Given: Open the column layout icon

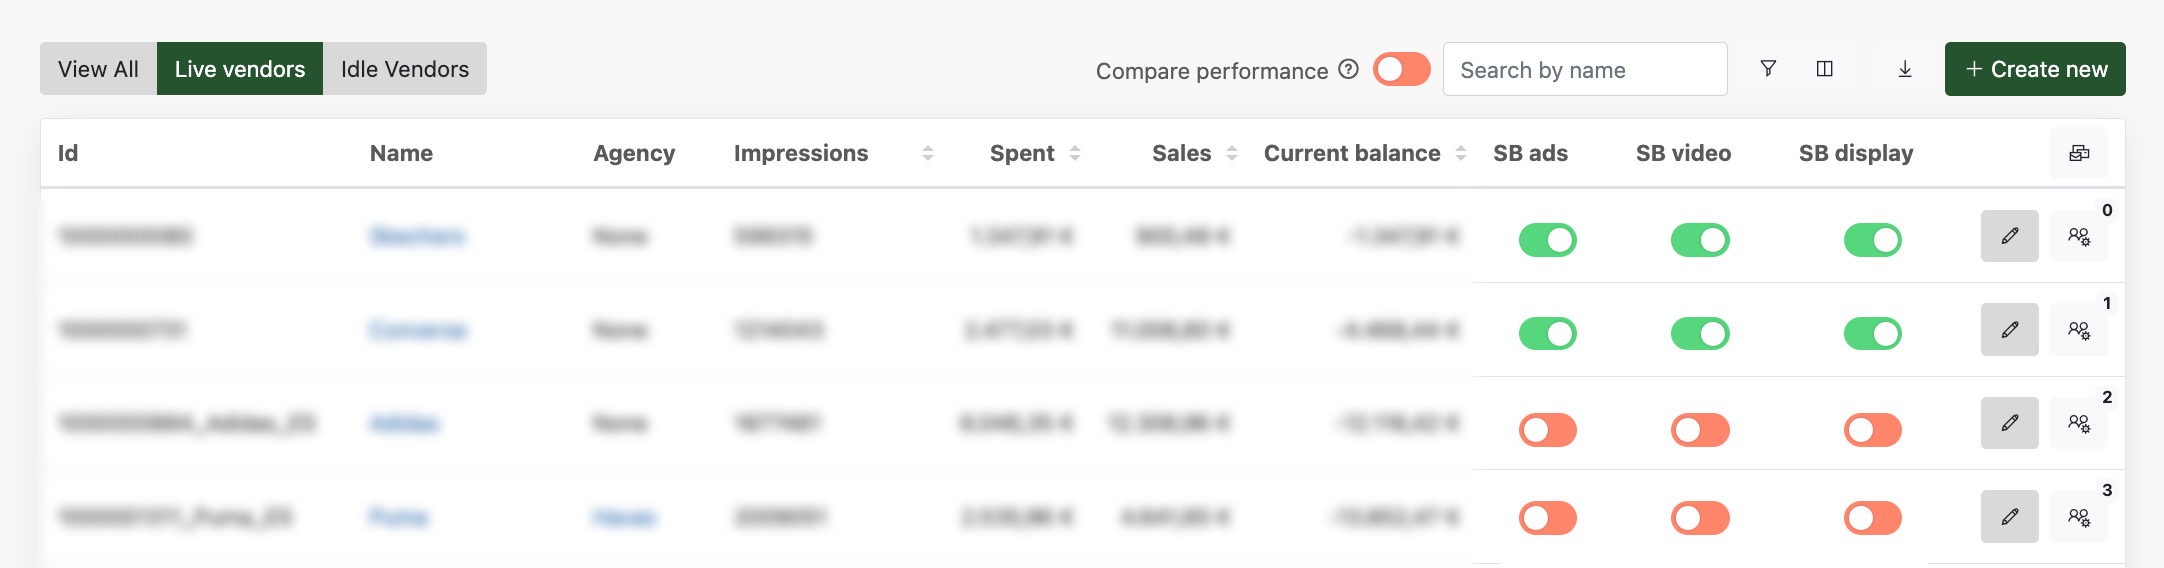Looking at the screenshot, I should pyautogui.click(x=1824, y=69).
